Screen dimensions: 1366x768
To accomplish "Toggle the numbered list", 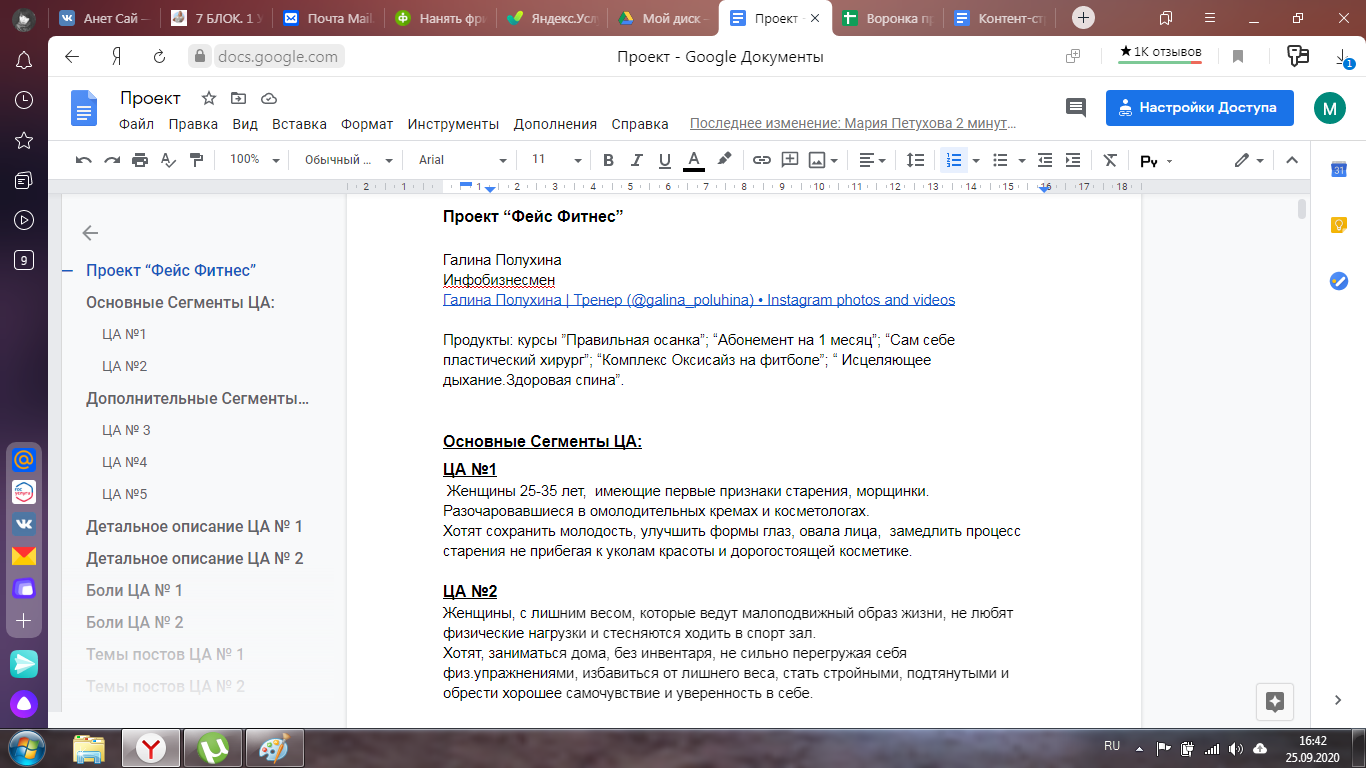I will [x=953, y=160].
